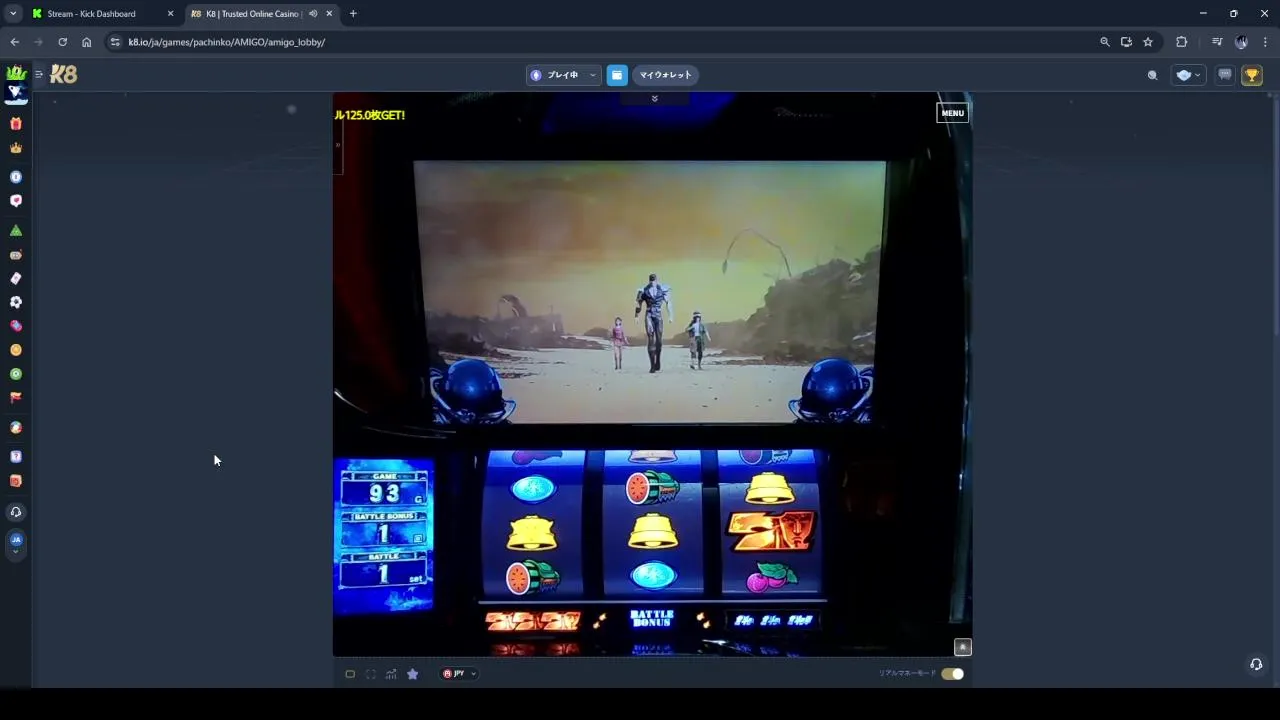Select the green triangle sidebar icon
Viewport: 1280px width, 720px height.
coord(16,231)
